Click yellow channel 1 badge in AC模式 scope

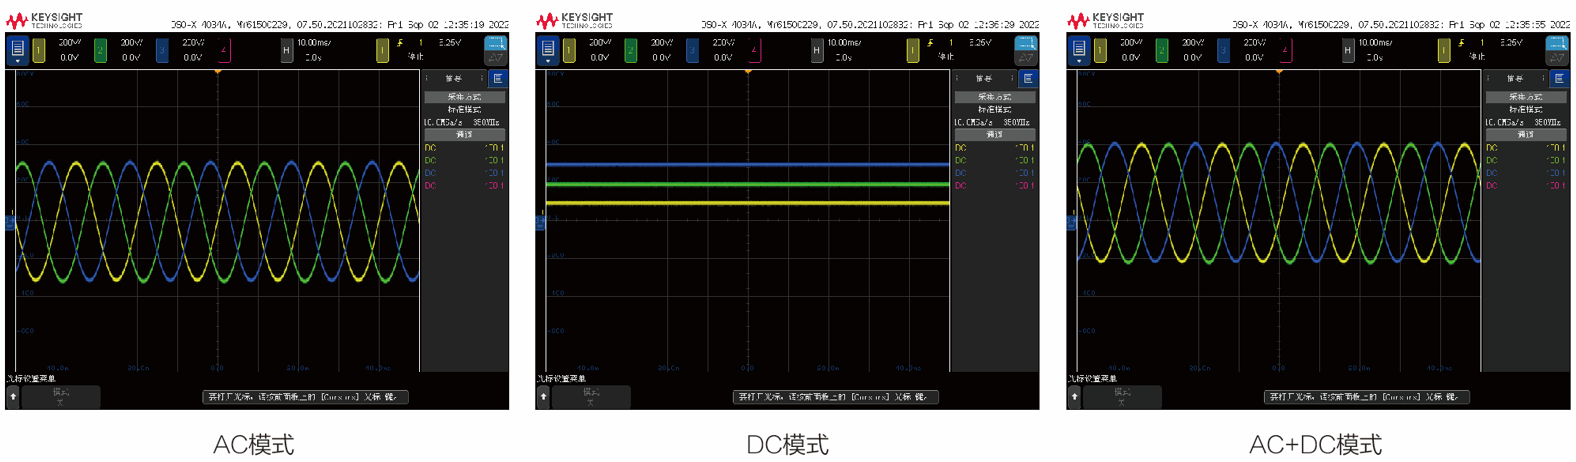click(x=39, y=50)
